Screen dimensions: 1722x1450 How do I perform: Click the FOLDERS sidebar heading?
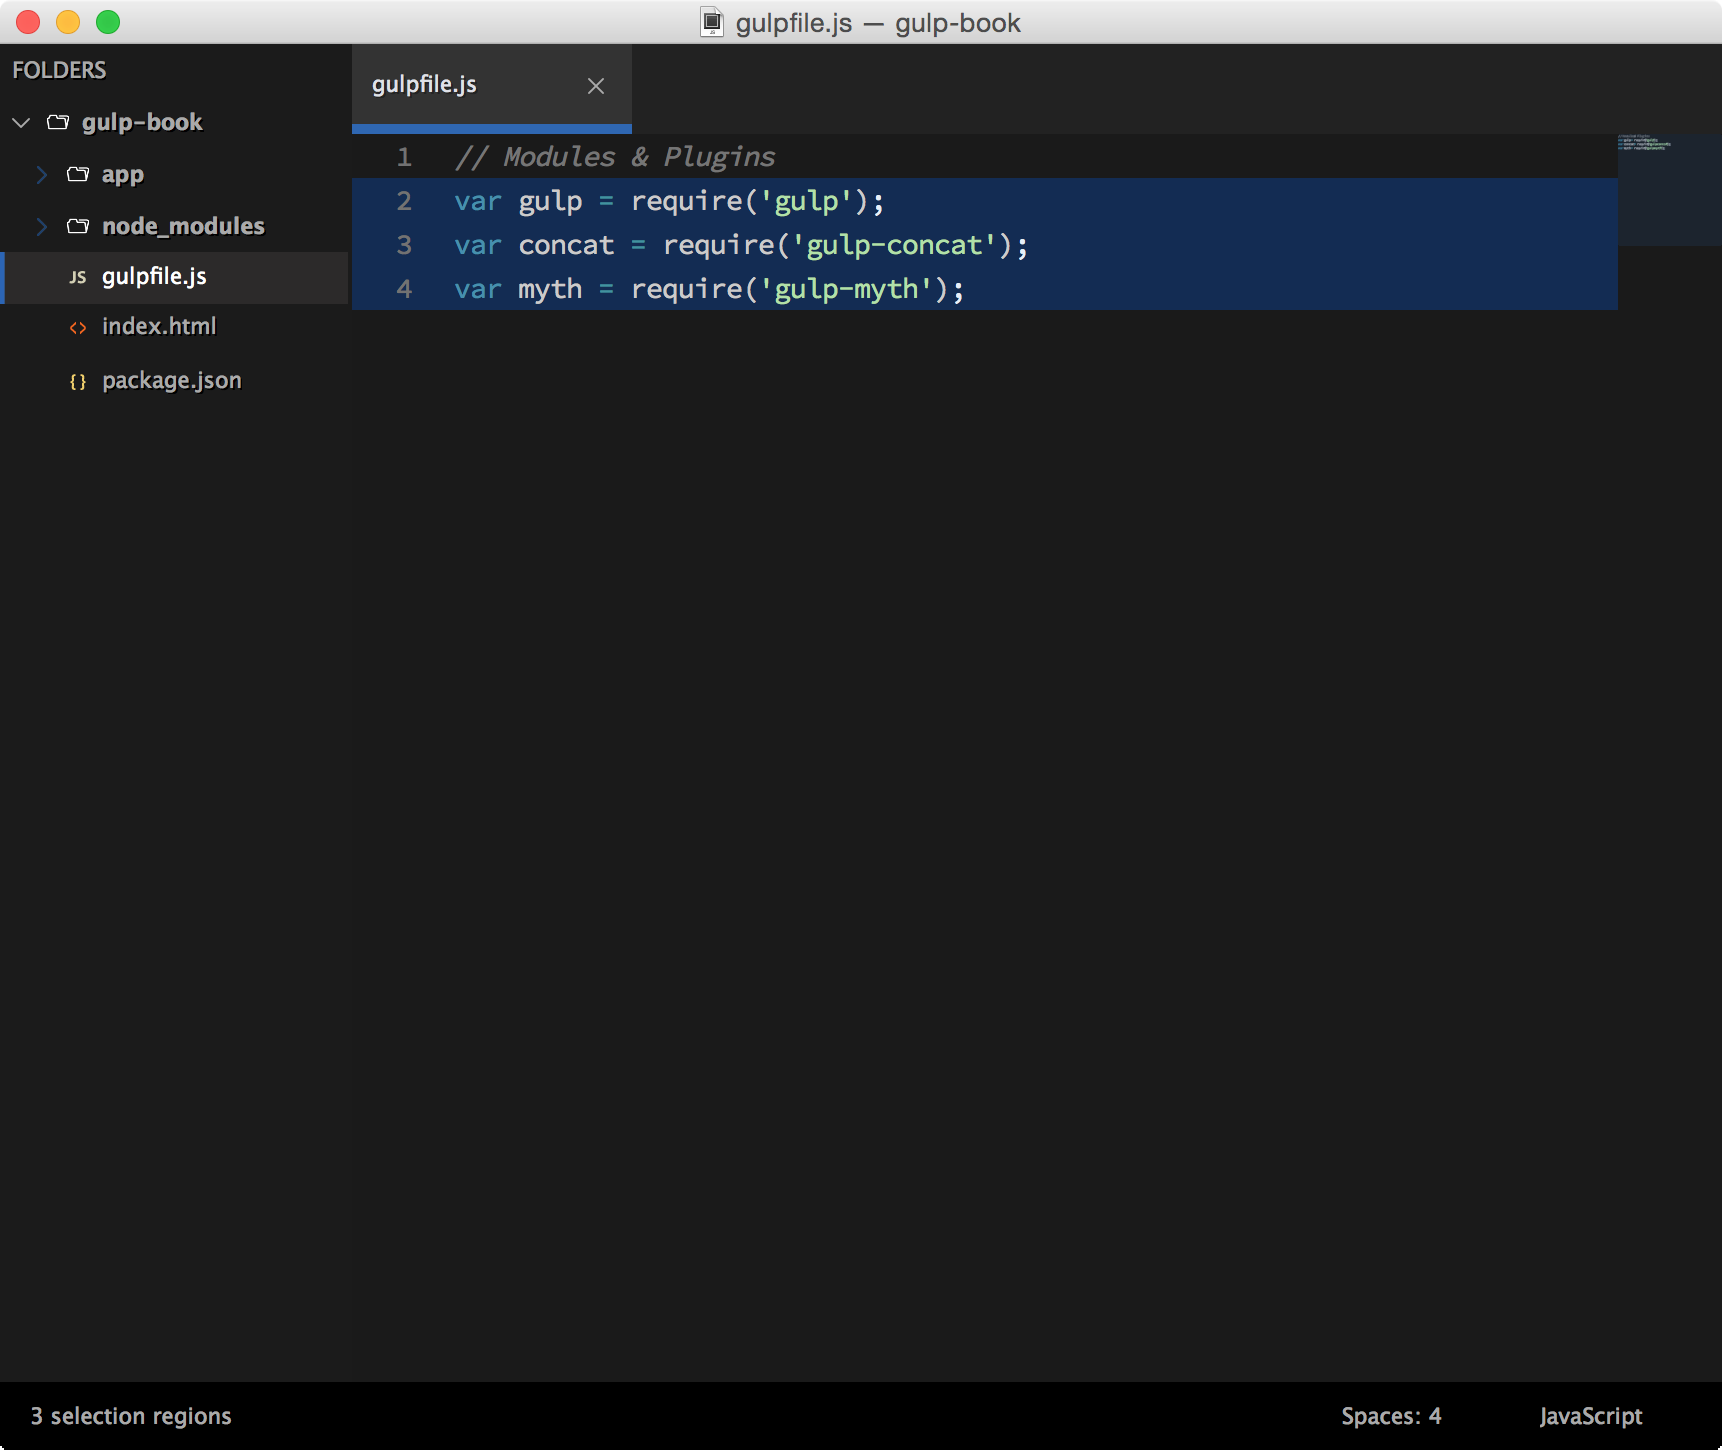59,70
